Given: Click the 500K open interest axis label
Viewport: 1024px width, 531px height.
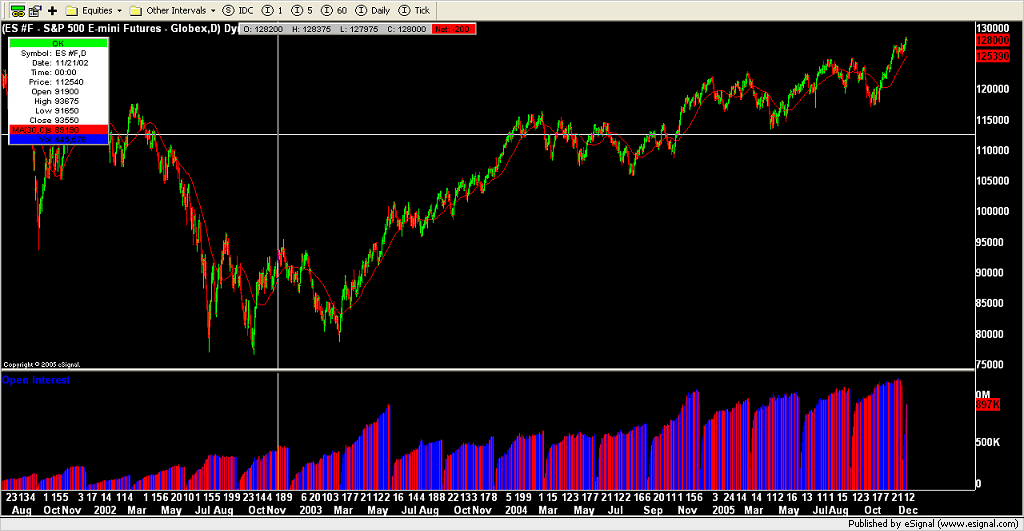Looking at the screenshot, I should [987, 442].
